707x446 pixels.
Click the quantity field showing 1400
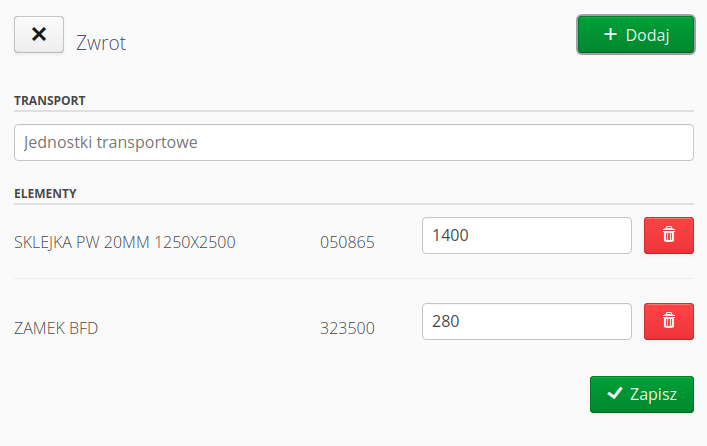coord(526,236)
